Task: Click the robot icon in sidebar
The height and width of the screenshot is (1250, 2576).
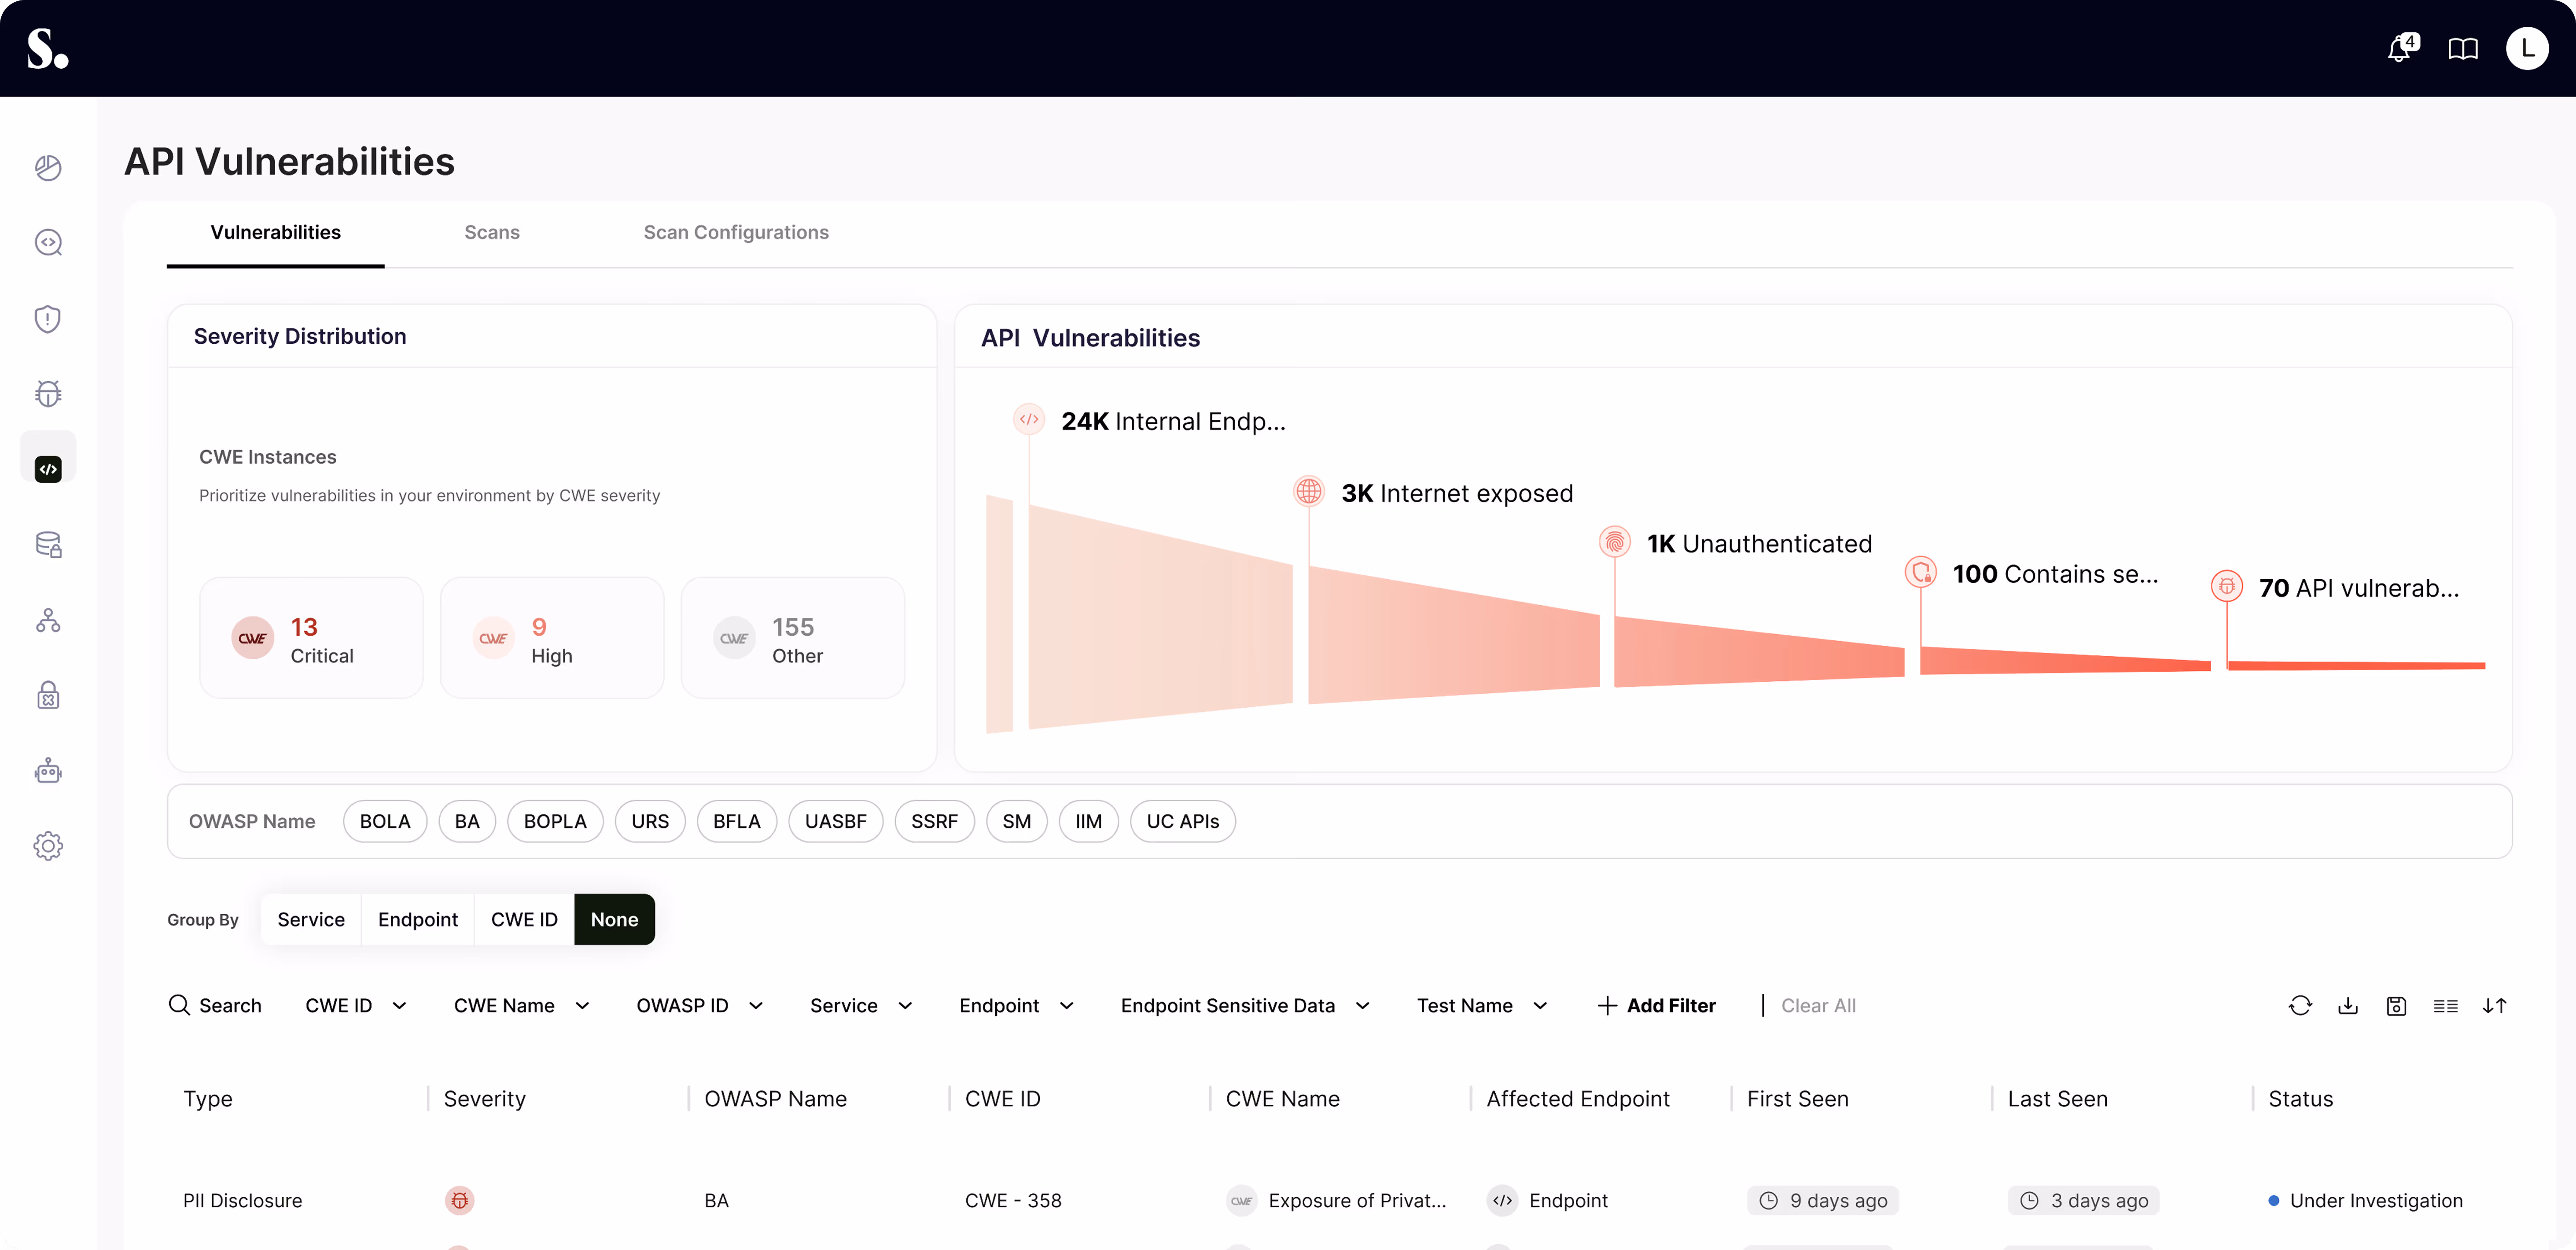Action: tap(48, 771)
